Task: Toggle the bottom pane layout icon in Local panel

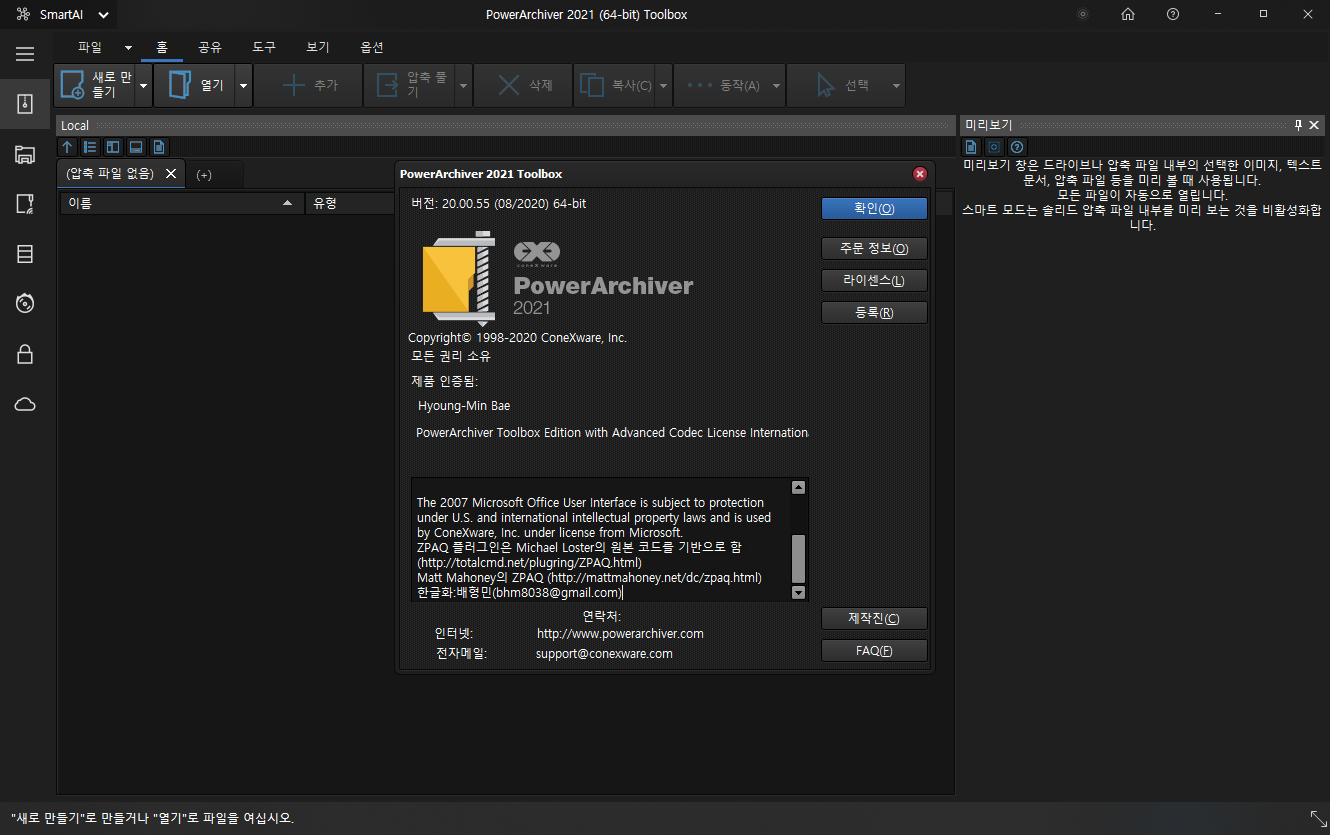Action: [x=136, y=147]
